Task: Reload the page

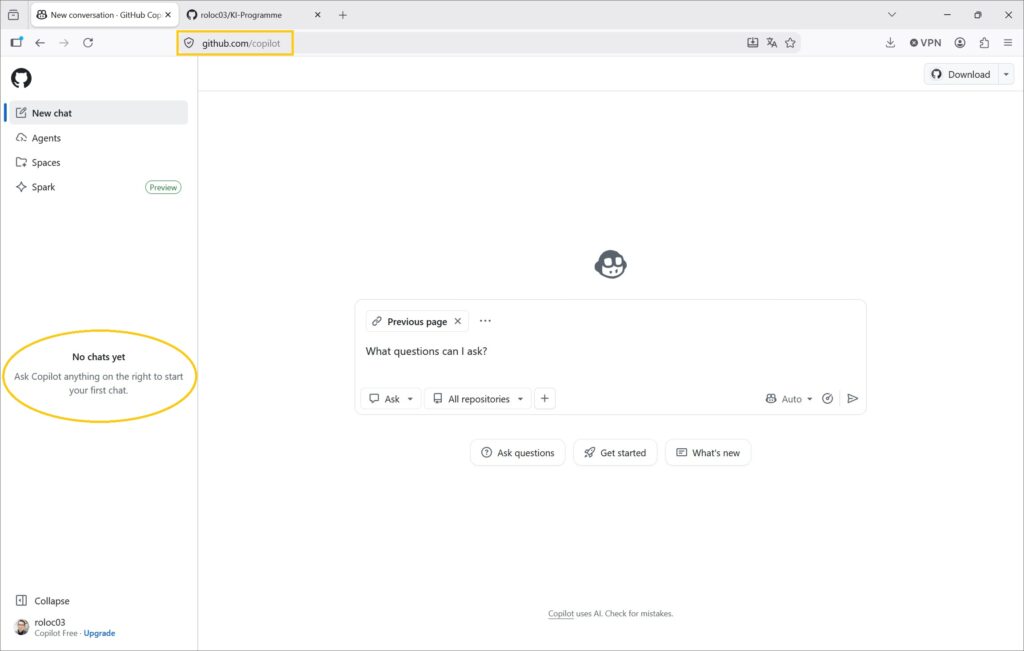Action: click(88, 42)
